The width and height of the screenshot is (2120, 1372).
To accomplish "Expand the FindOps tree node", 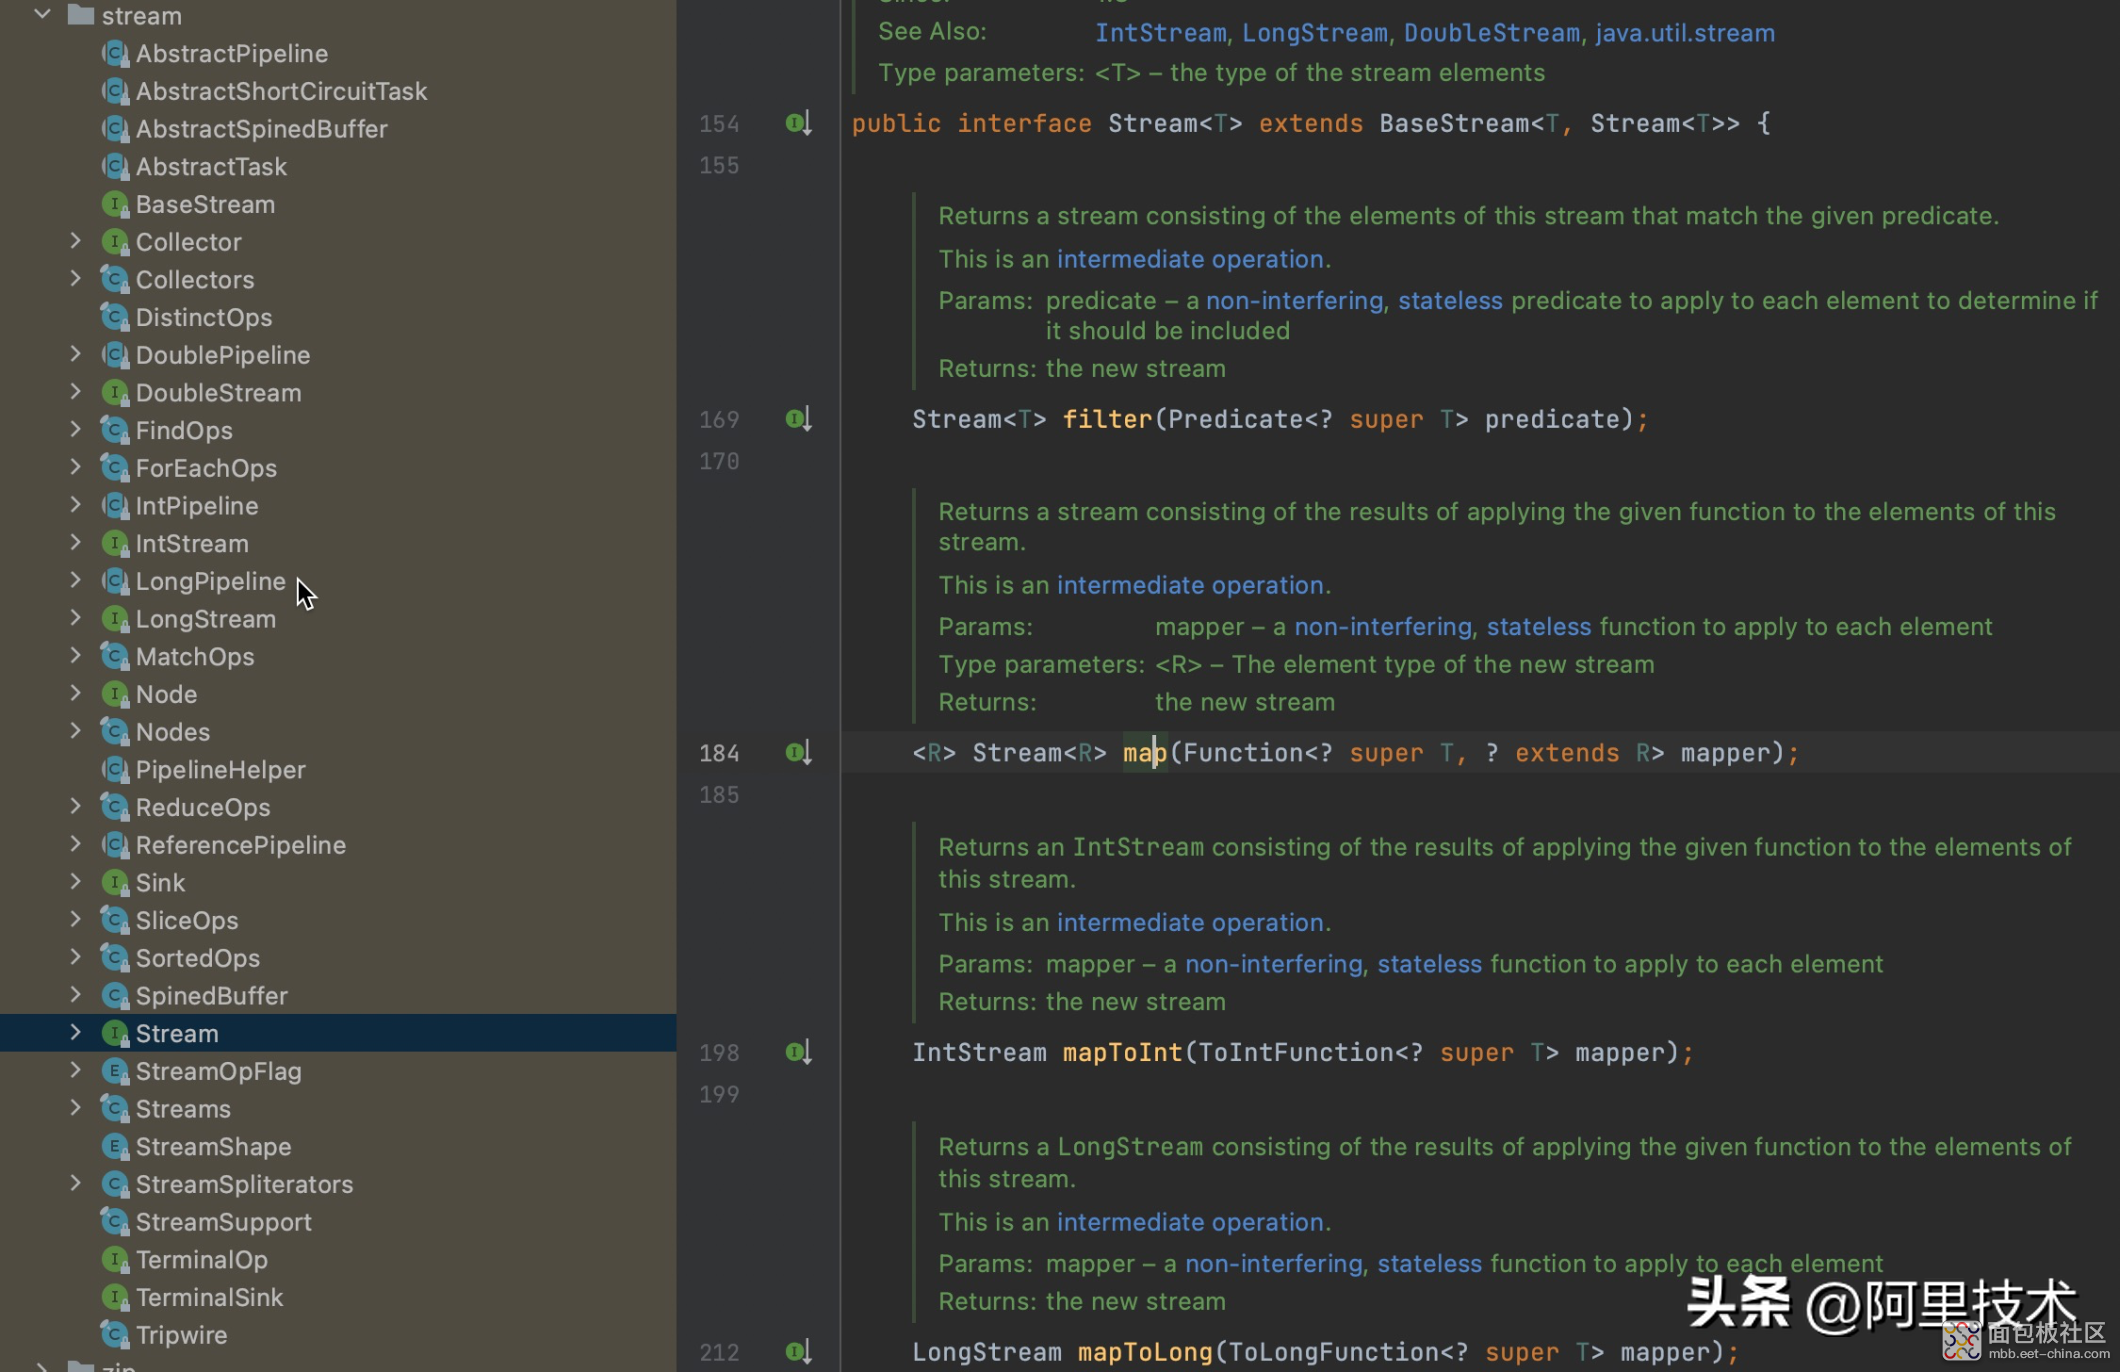I will (x=75, y=430).
